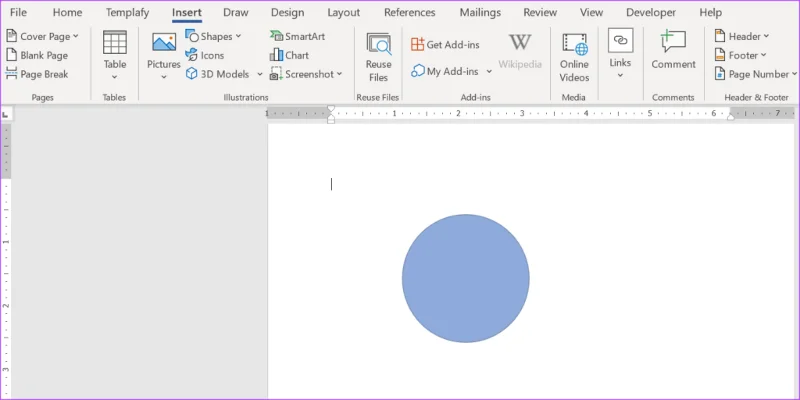Insert a Blank Page

[x=37, y=55]
